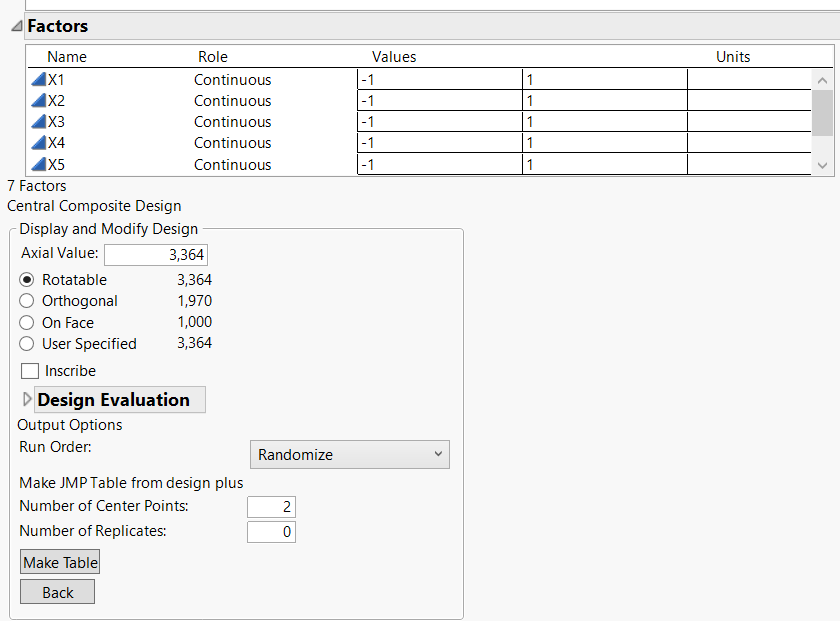This screenshot has height=621, width=840.
Task: Click the Rotatable value 3,364
Action: [194, 280]
